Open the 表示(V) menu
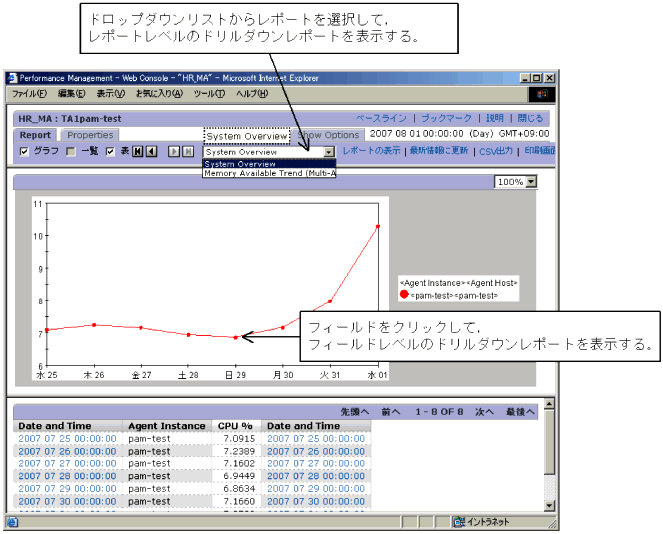 111,94
